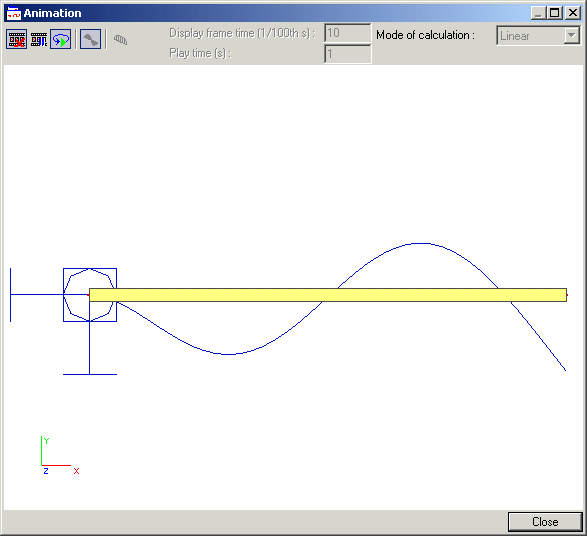Image resolution: width=587 pixels, height=536 pixels.
Task: Click the Close button at the bottom
Action: (545, 522)
